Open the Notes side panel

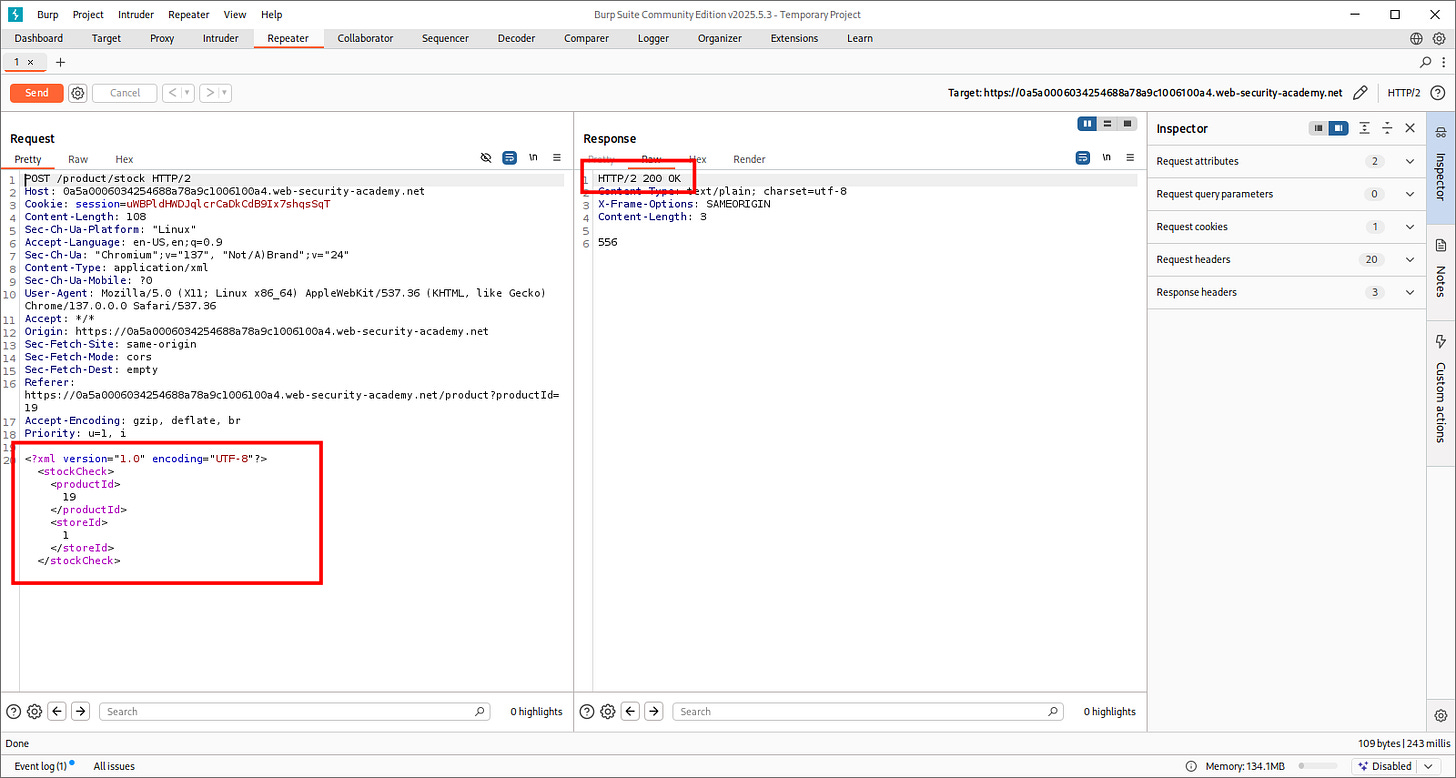[1441, 266]
